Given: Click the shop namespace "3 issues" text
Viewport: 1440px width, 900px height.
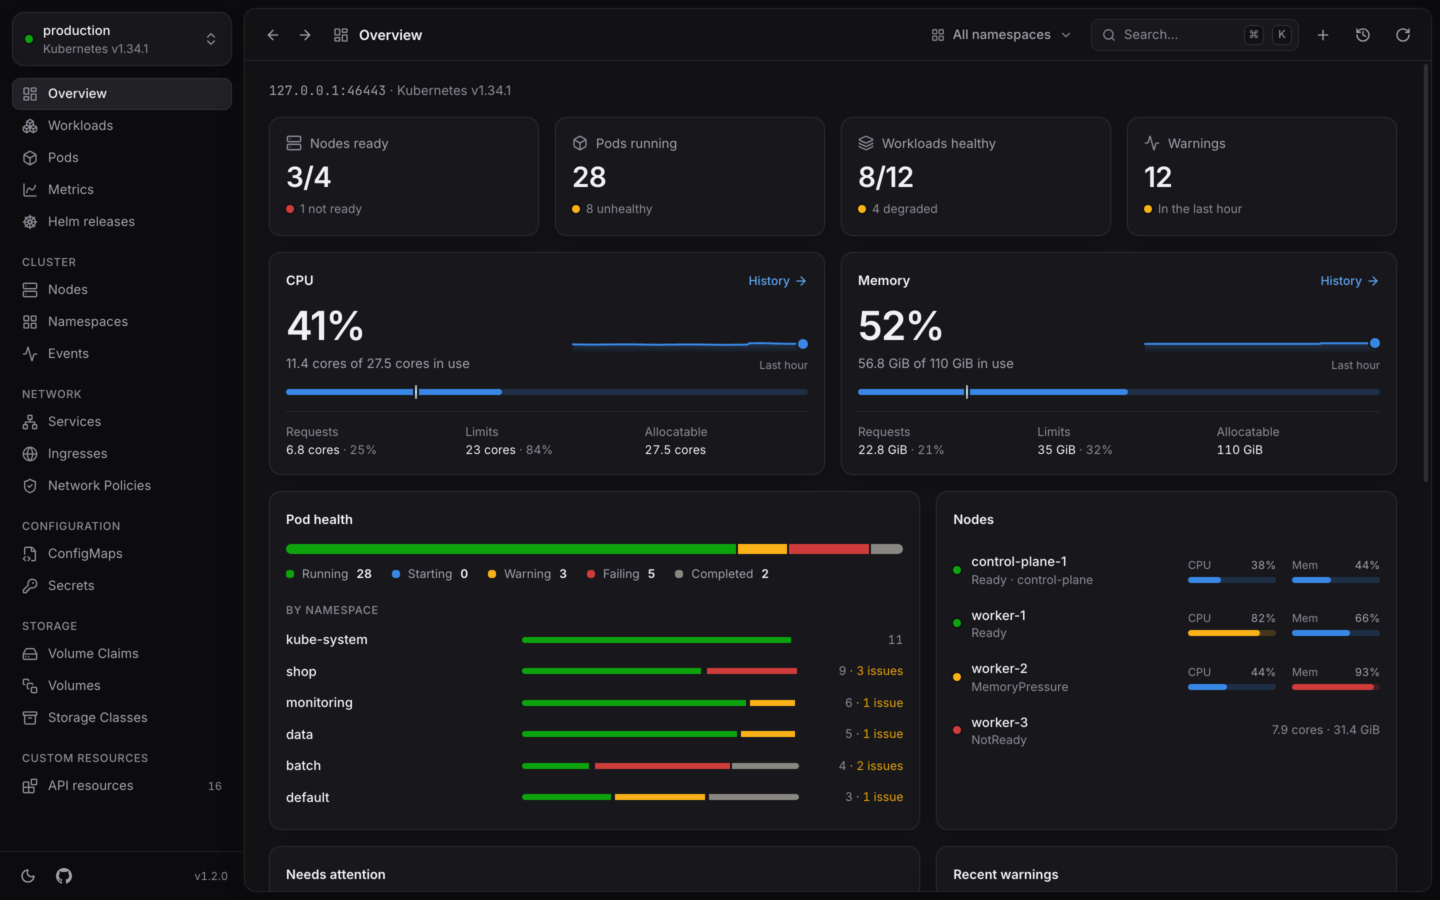Looking at the screenshot, I should click(x=880, y=671).
